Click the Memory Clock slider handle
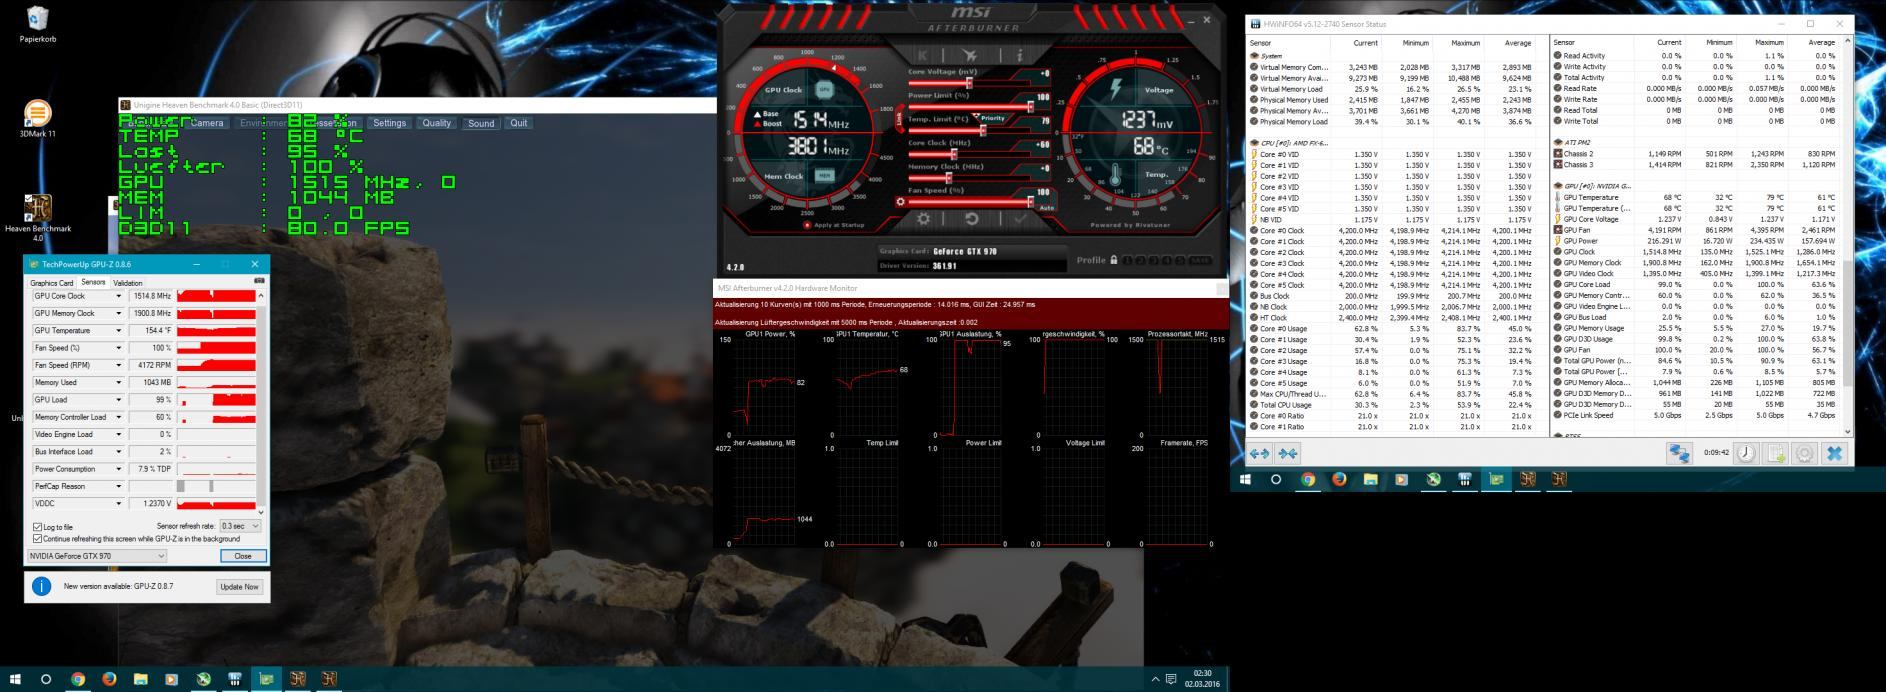Viewport: 1886px width, 692px height. tap(947, 178)
